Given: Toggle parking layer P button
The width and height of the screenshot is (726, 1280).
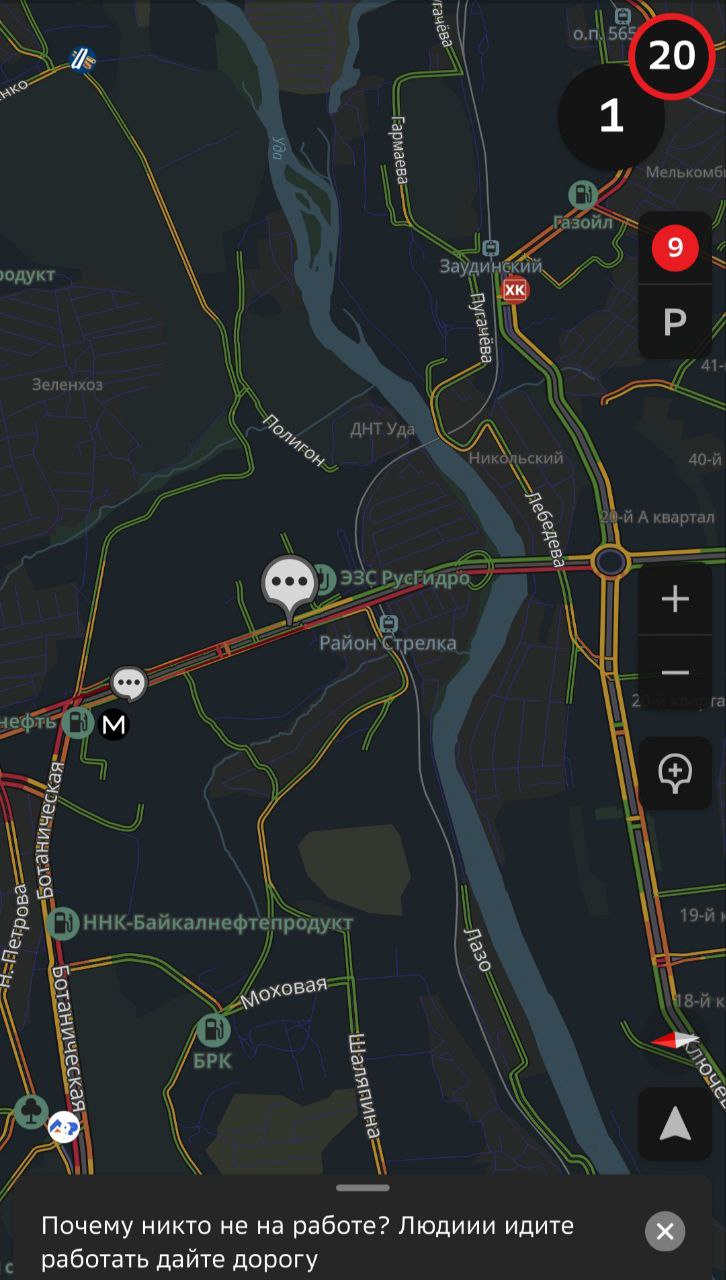Looking at the screenshot, I should click(x=675, y=322).
